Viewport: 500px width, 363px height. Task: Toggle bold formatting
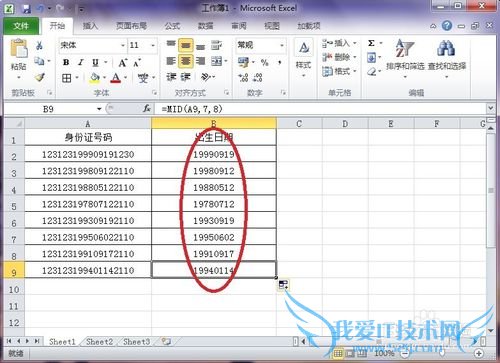pyautogui.click(x=66, y=62)
